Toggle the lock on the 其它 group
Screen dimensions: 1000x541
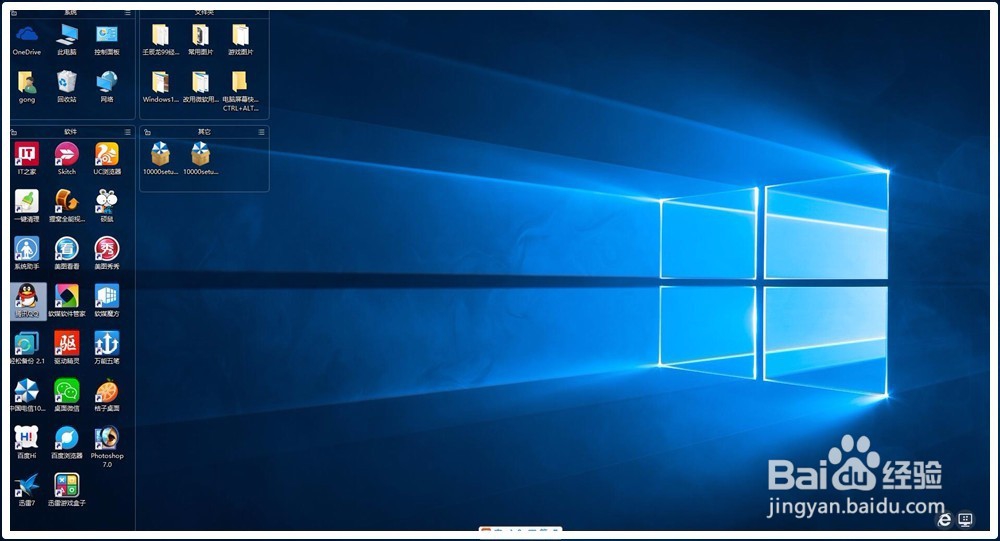tap(147, 132)
